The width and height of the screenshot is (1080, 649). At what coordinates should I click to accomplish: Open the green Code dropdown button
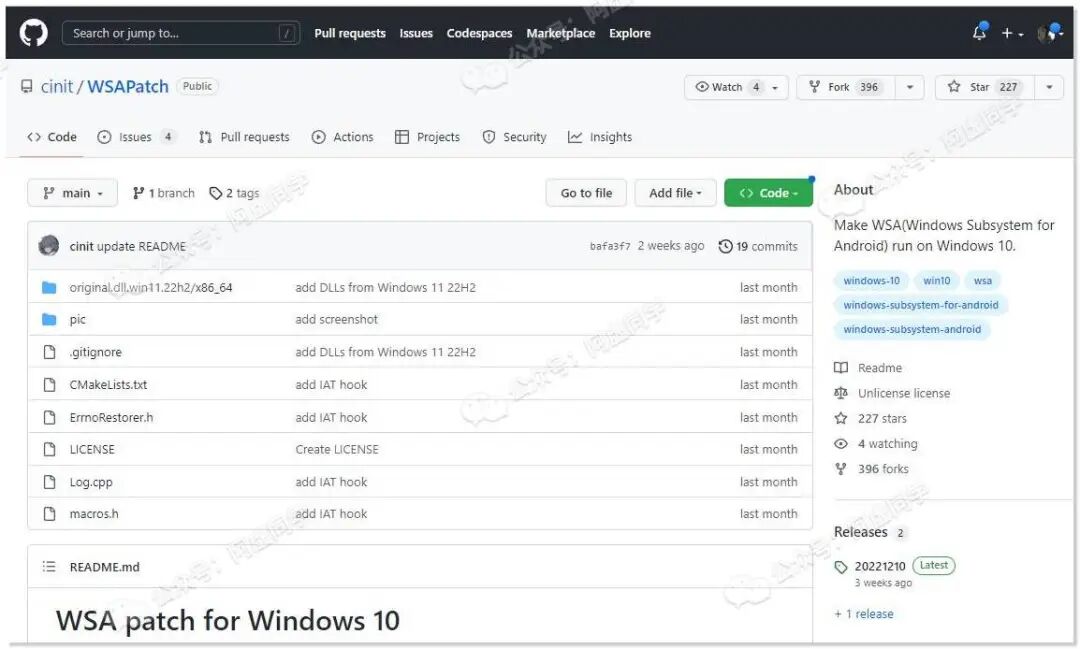(769, 193)
